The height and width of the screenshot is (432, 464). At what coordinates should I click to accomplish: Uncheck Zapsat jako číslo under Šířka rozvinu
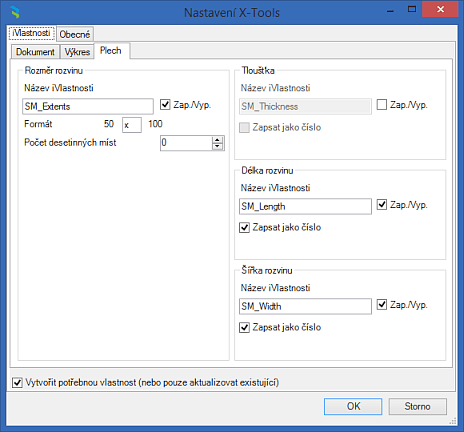pyautogui.click(x=244, y=327)
